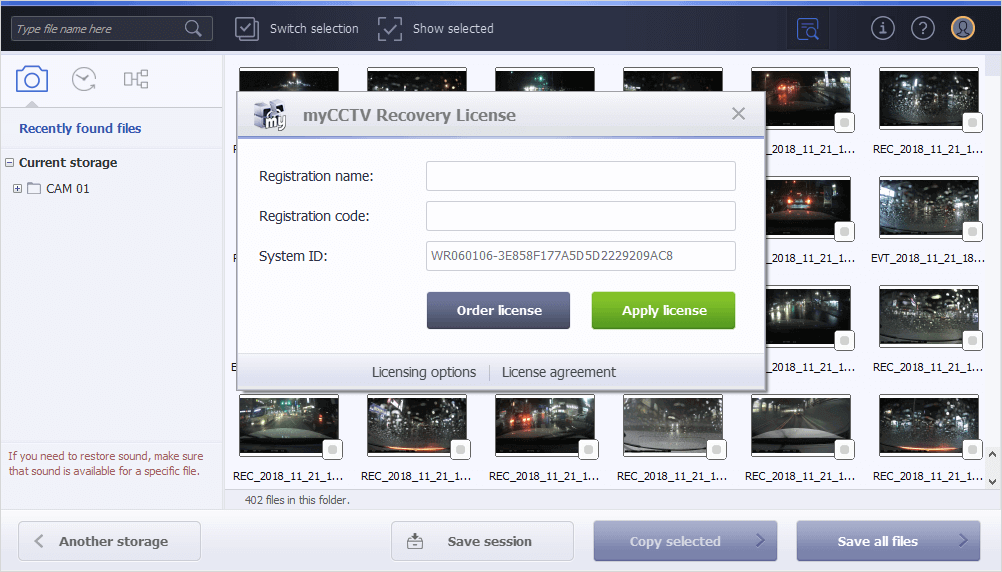Toggle checkbox on EVT_2018_11_21_18 thumbnail
Viewport: 1002px width, 572px height.
(x=973, y=231)
